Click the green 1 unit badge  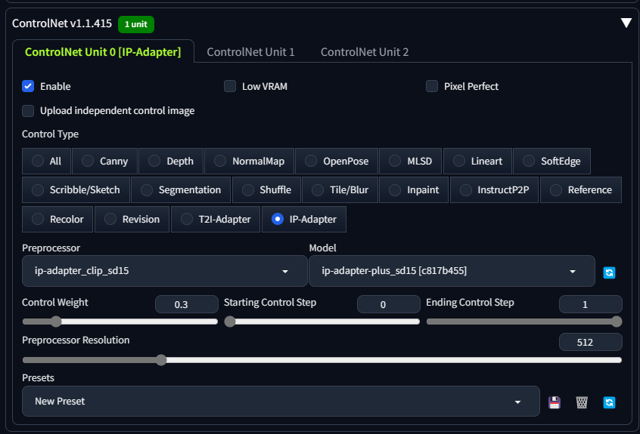[x=136, y=24]
